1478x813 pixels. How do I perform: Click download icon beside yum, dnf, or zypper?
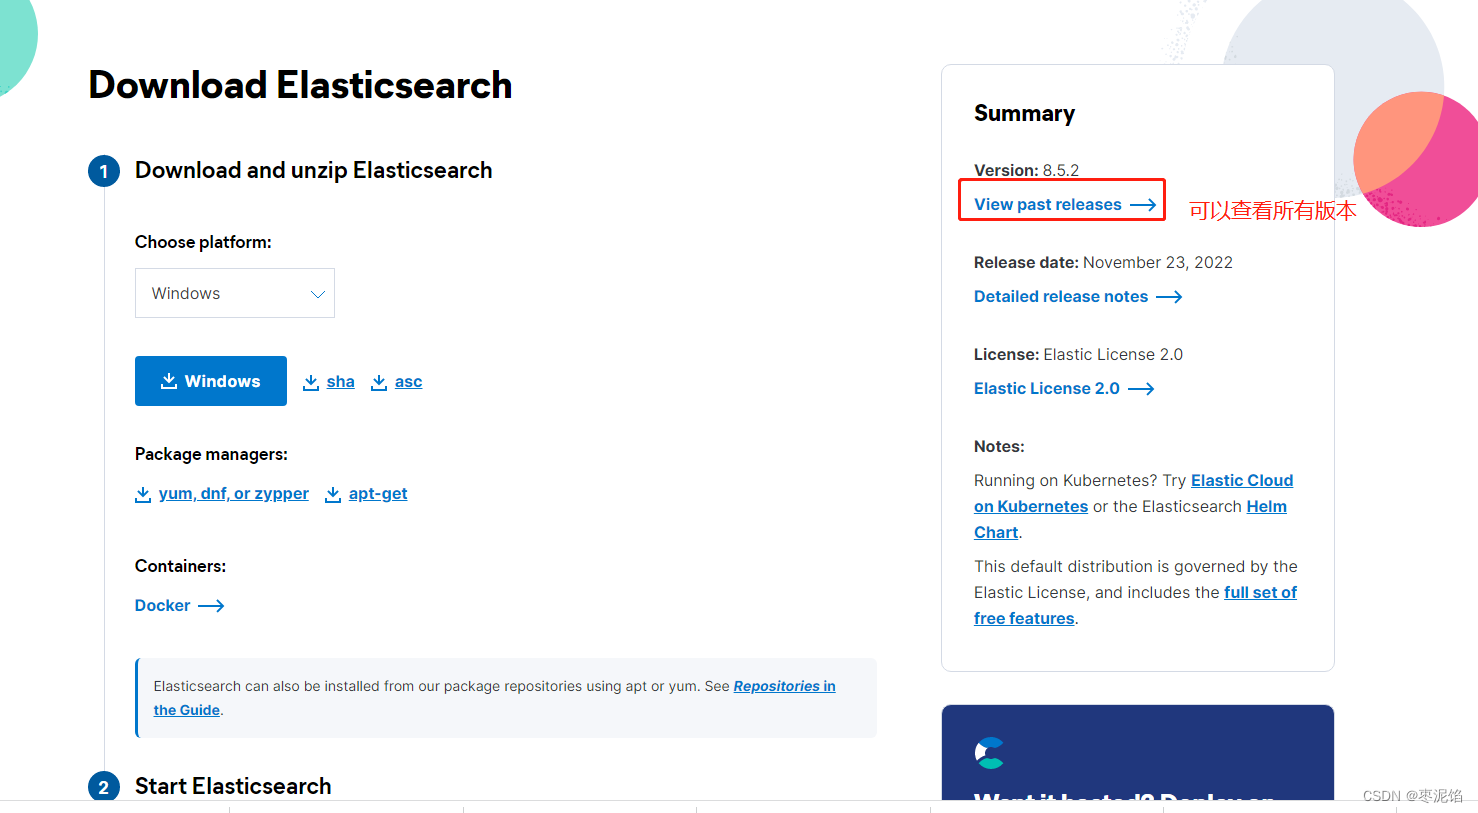[x=143, y=494]
